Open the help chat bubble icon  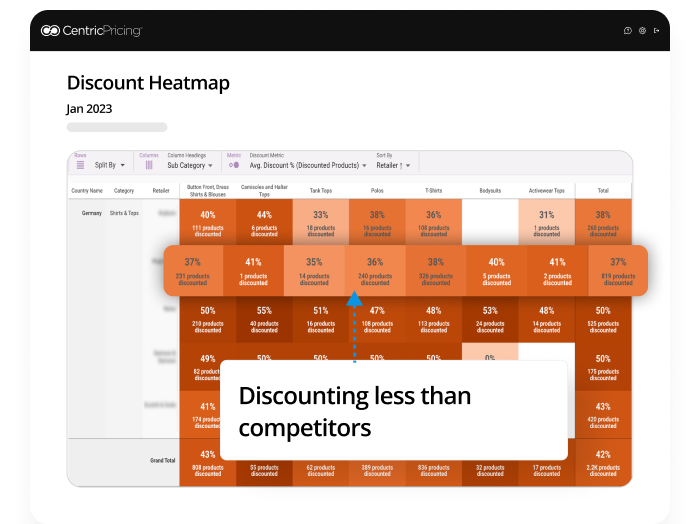point(628,31)
